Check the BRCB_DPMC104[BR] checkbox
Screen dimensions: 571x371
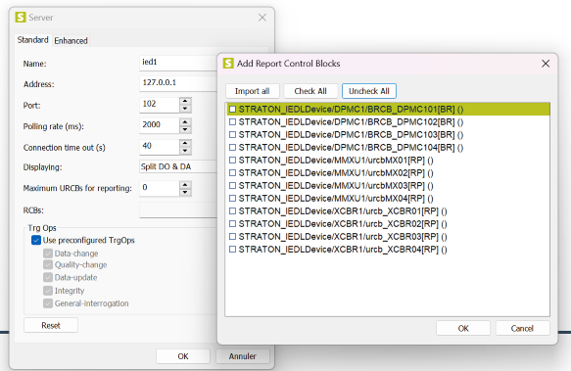(232, 147)
